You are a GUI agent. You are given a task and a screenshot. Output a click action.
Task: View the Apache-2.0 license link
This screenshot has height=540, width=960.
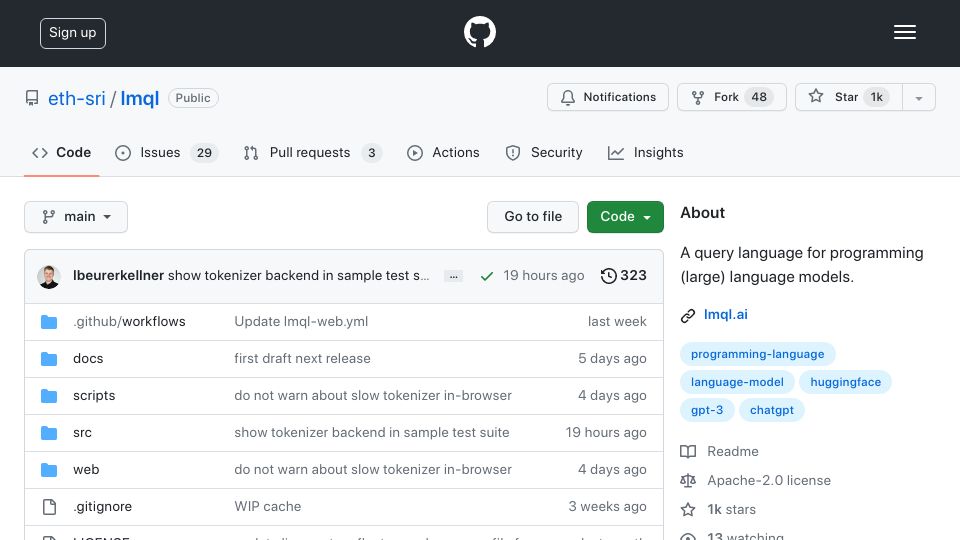tap(769, 481)
